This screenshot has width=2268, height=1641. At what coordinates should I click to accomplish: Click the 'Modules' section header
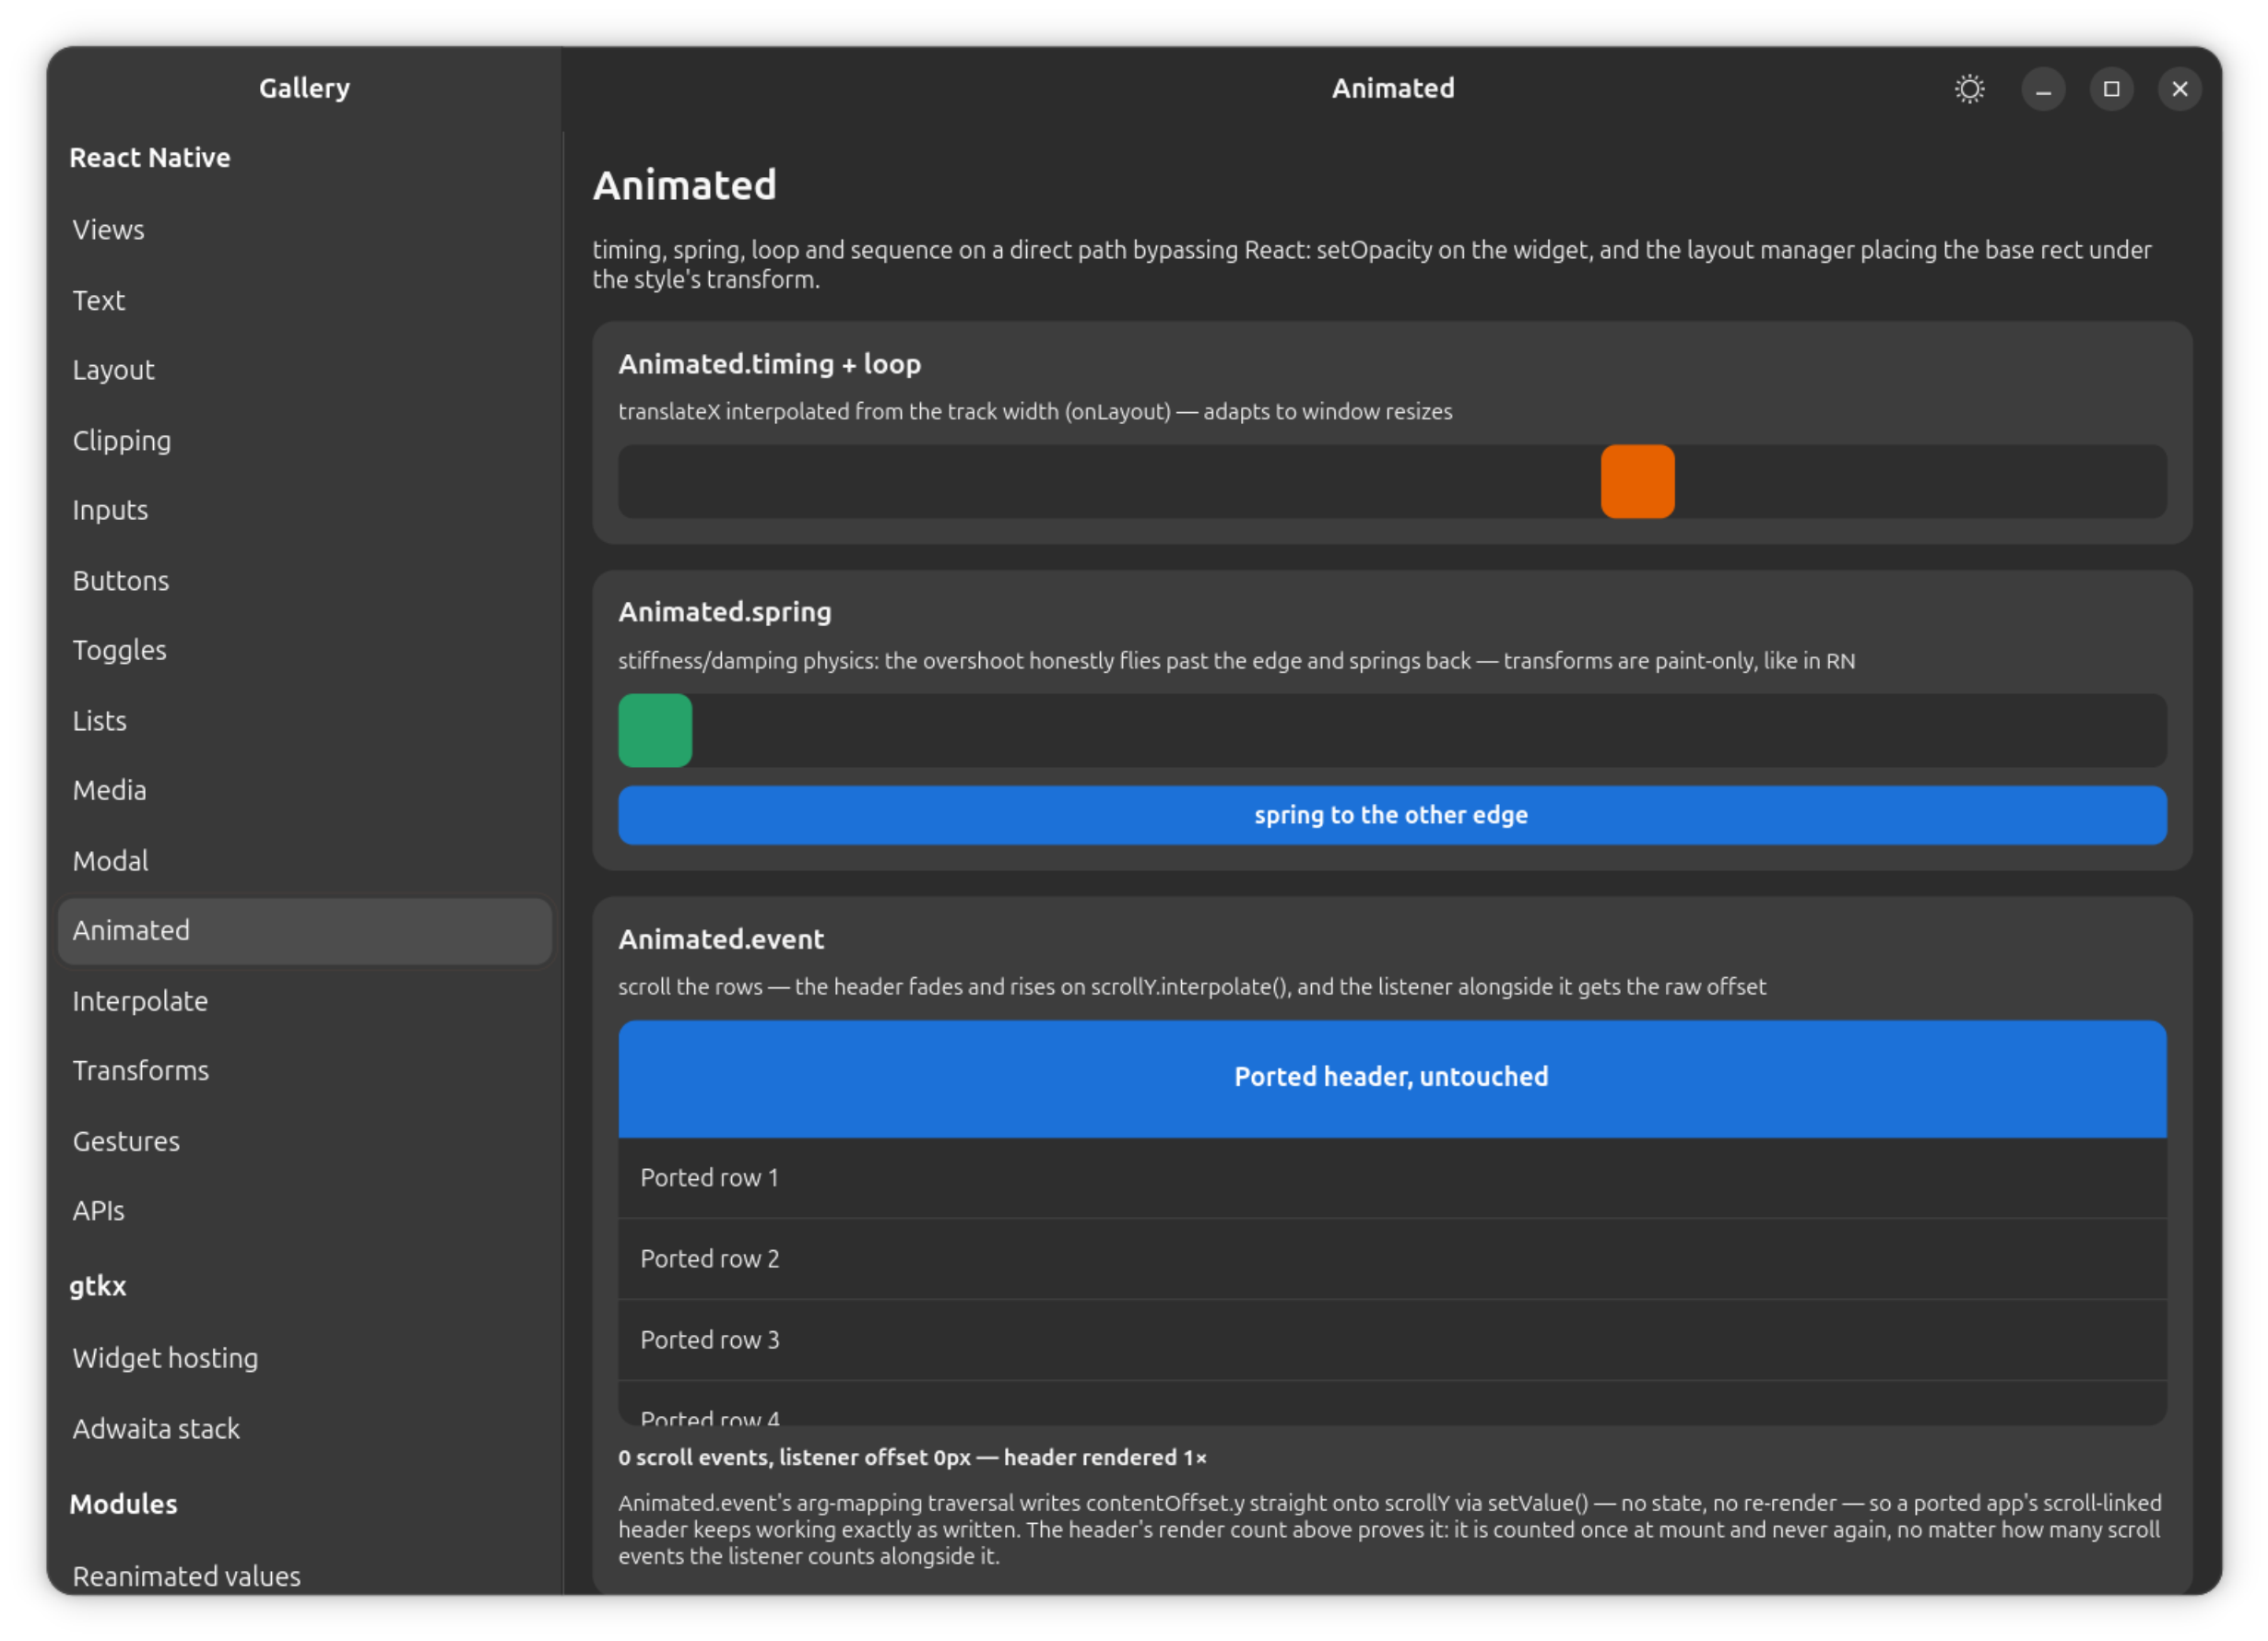point(123,1504)
